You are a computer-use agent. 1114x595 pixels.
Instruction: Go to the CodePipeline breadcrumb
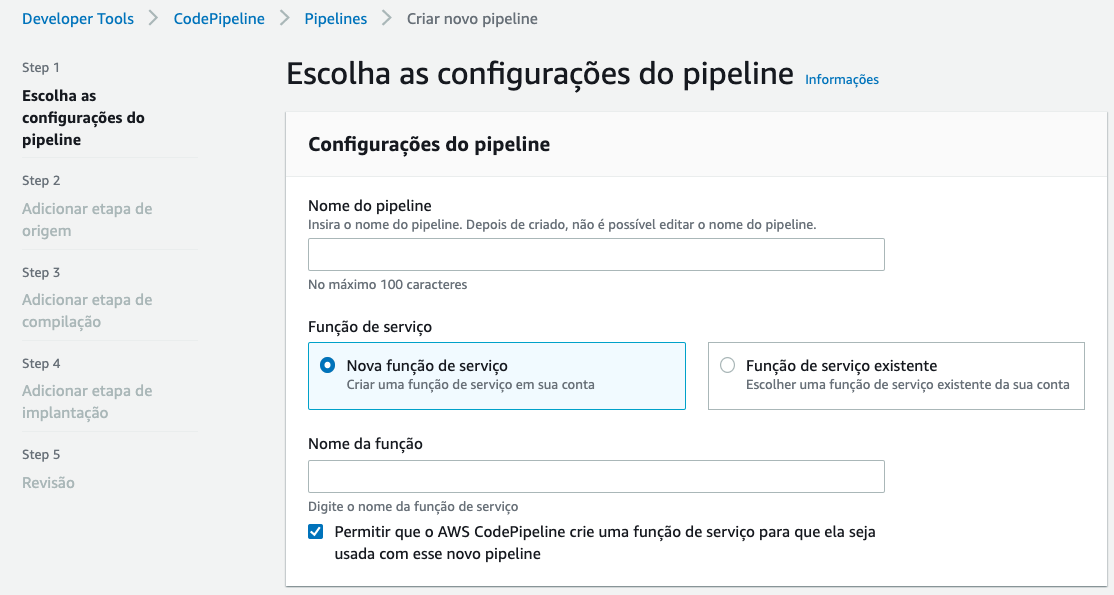tap(217, 18)
